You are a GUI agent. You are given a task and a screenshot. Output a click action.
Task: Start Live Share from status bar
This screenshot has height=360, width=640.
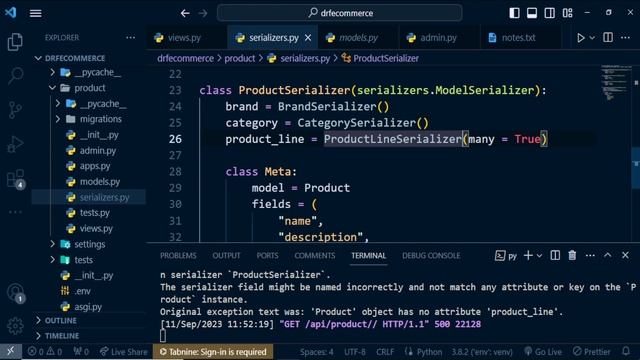pos(123,351)
